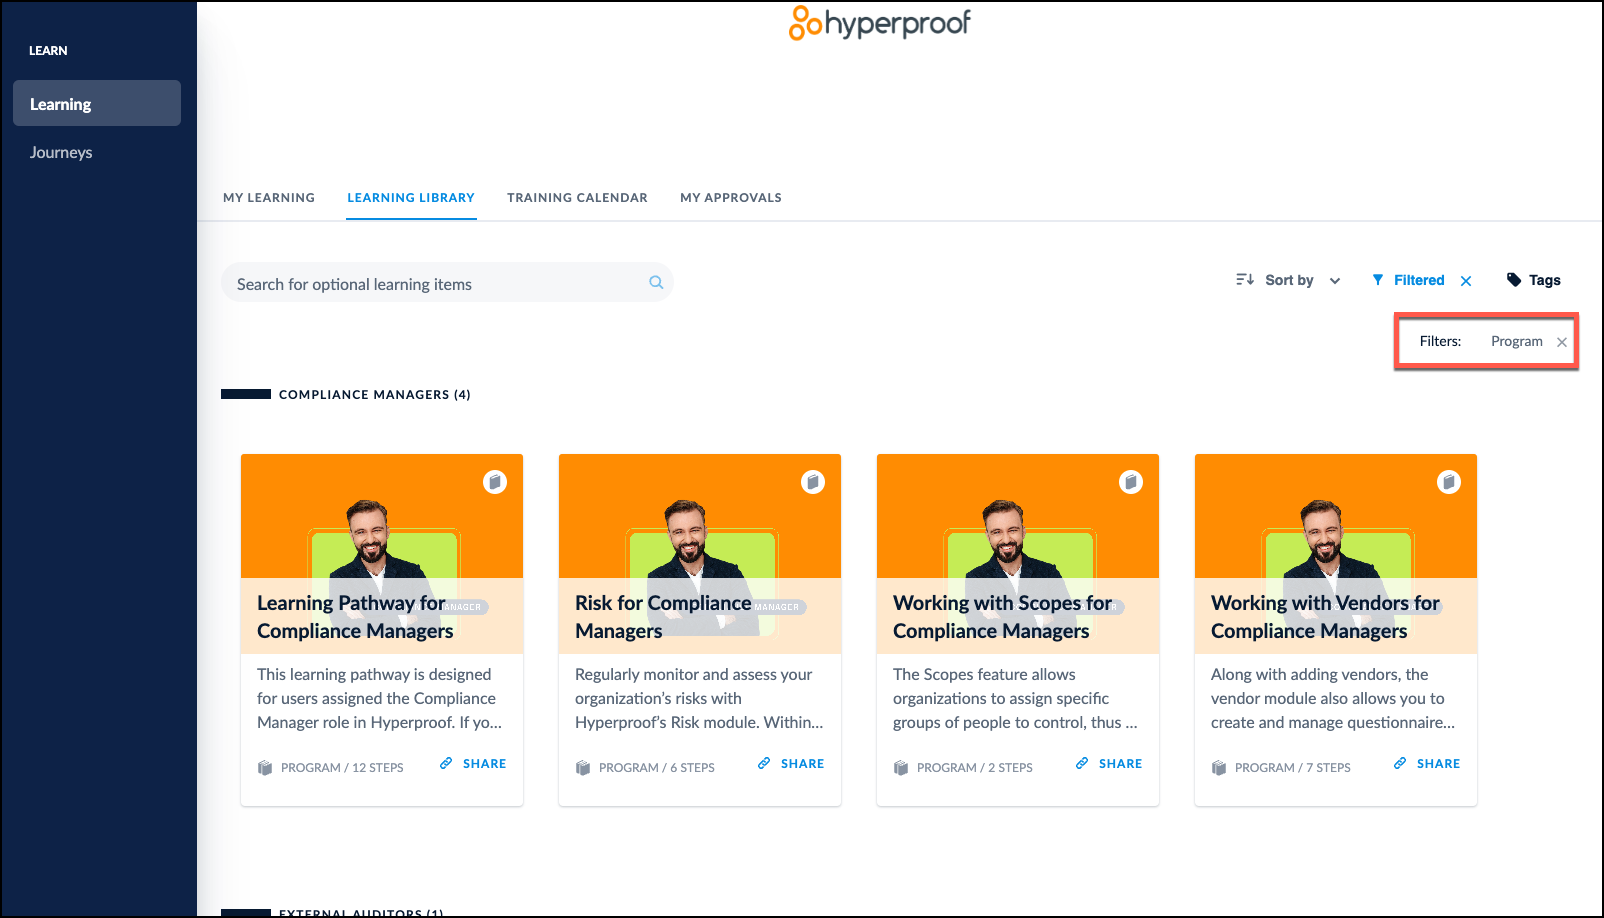This screenshot has width=1604, height=918.
Task: Click SHARE on Risk for Compliance Managers card
Action: coord(802,763)
